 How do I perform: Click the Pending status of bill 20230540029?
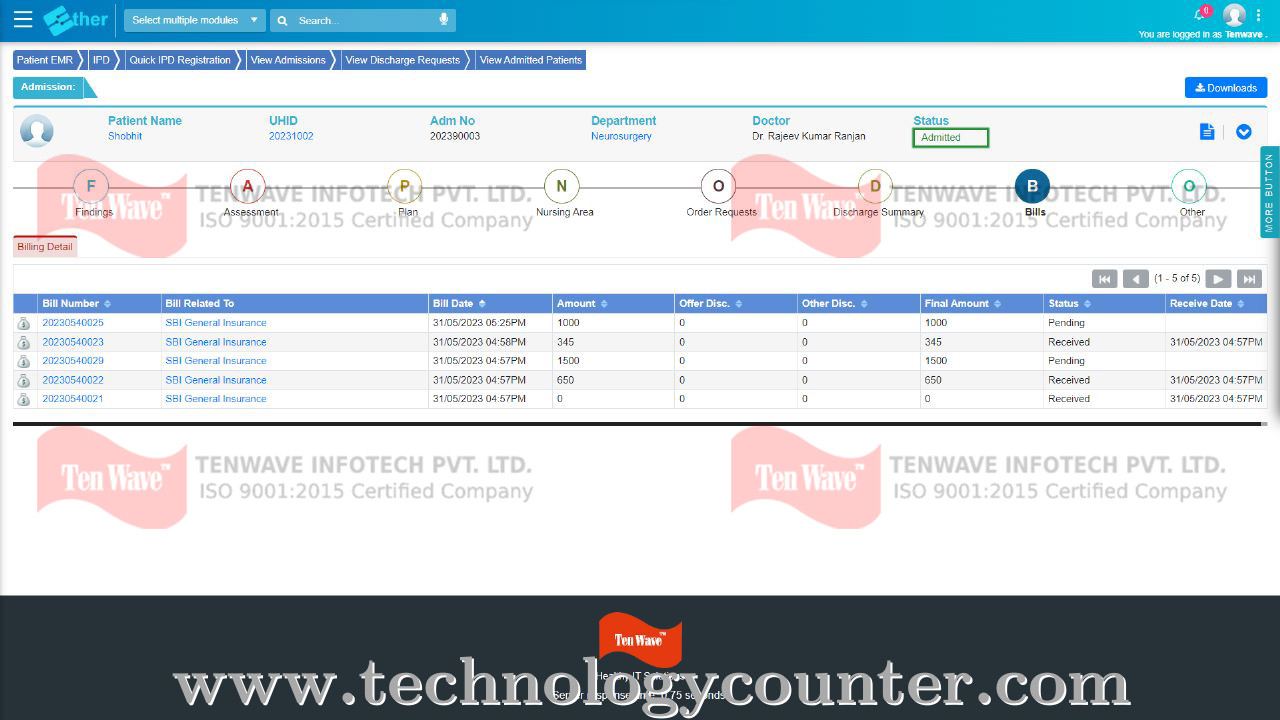point(1066,361)
